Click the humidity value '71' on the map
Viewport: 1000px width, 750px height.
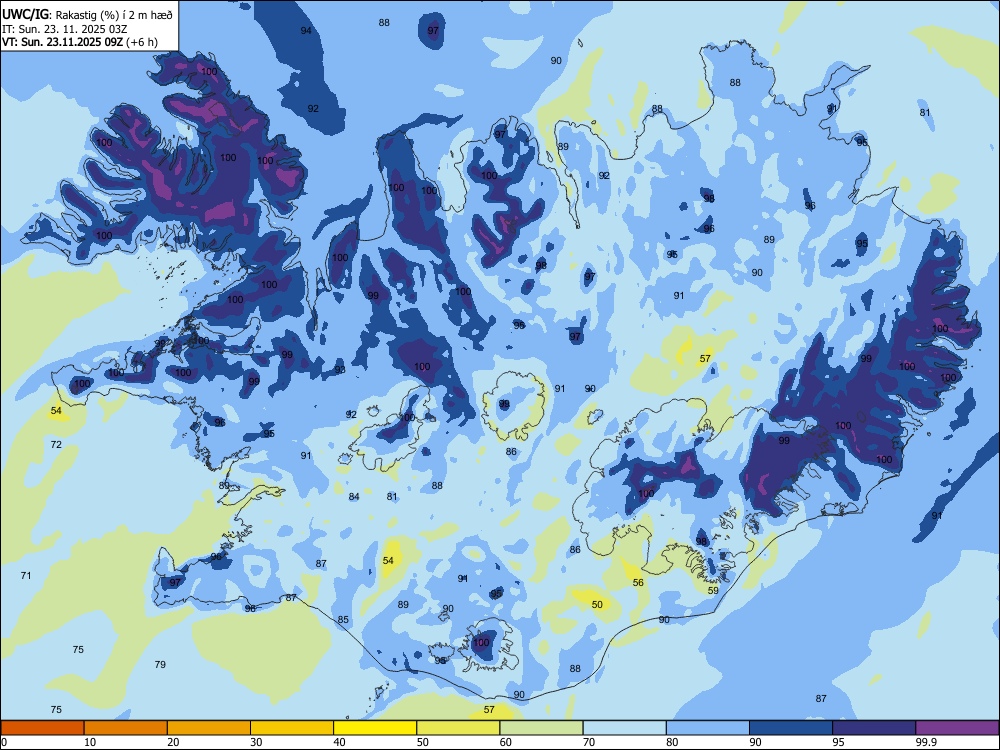click(x=26, y=575)
